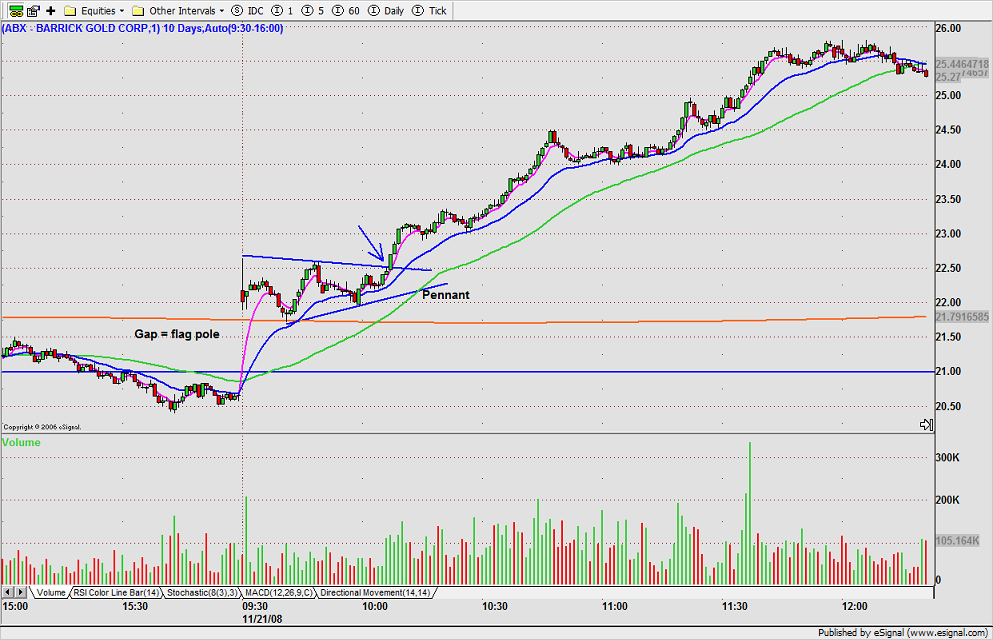Click the ABX Barrick Gold Corp chart title
This screenshot has width=993, height=640.
pos(142,28)
